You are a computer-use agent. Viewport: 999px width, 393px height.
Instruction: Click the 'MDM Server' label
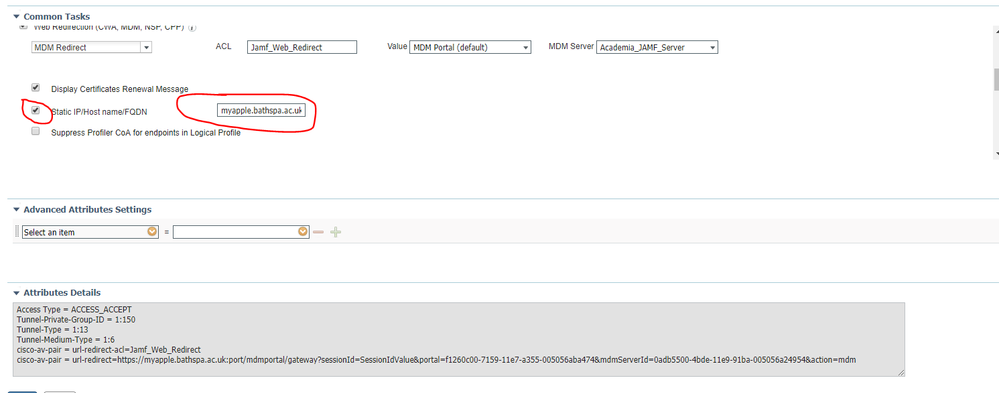[x=571, y=46]
